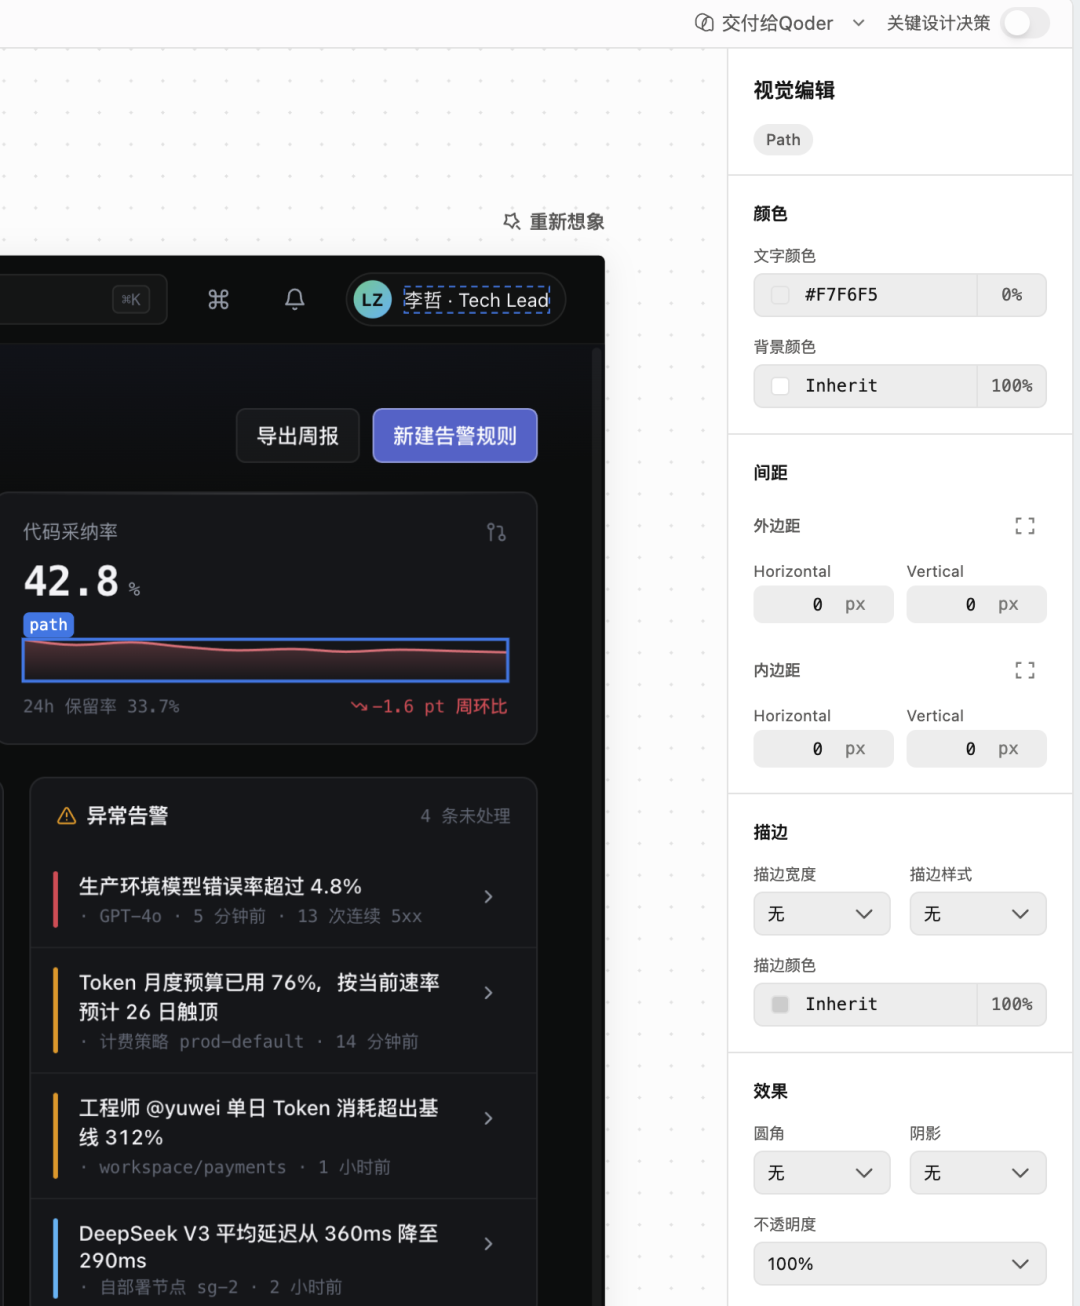Click the blue path tag label
Screen dimensions: 1080x1306
(x=48, y=625)
